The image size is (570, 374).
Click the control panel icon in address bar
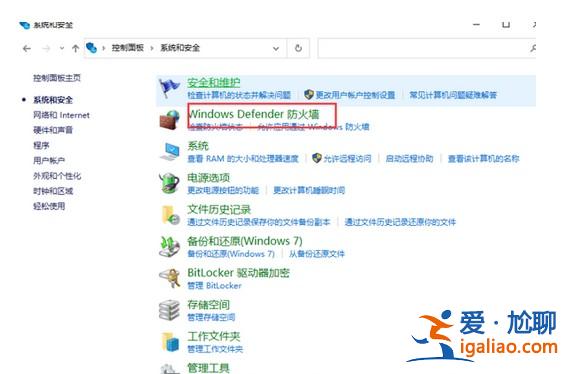tap(91, 48)
